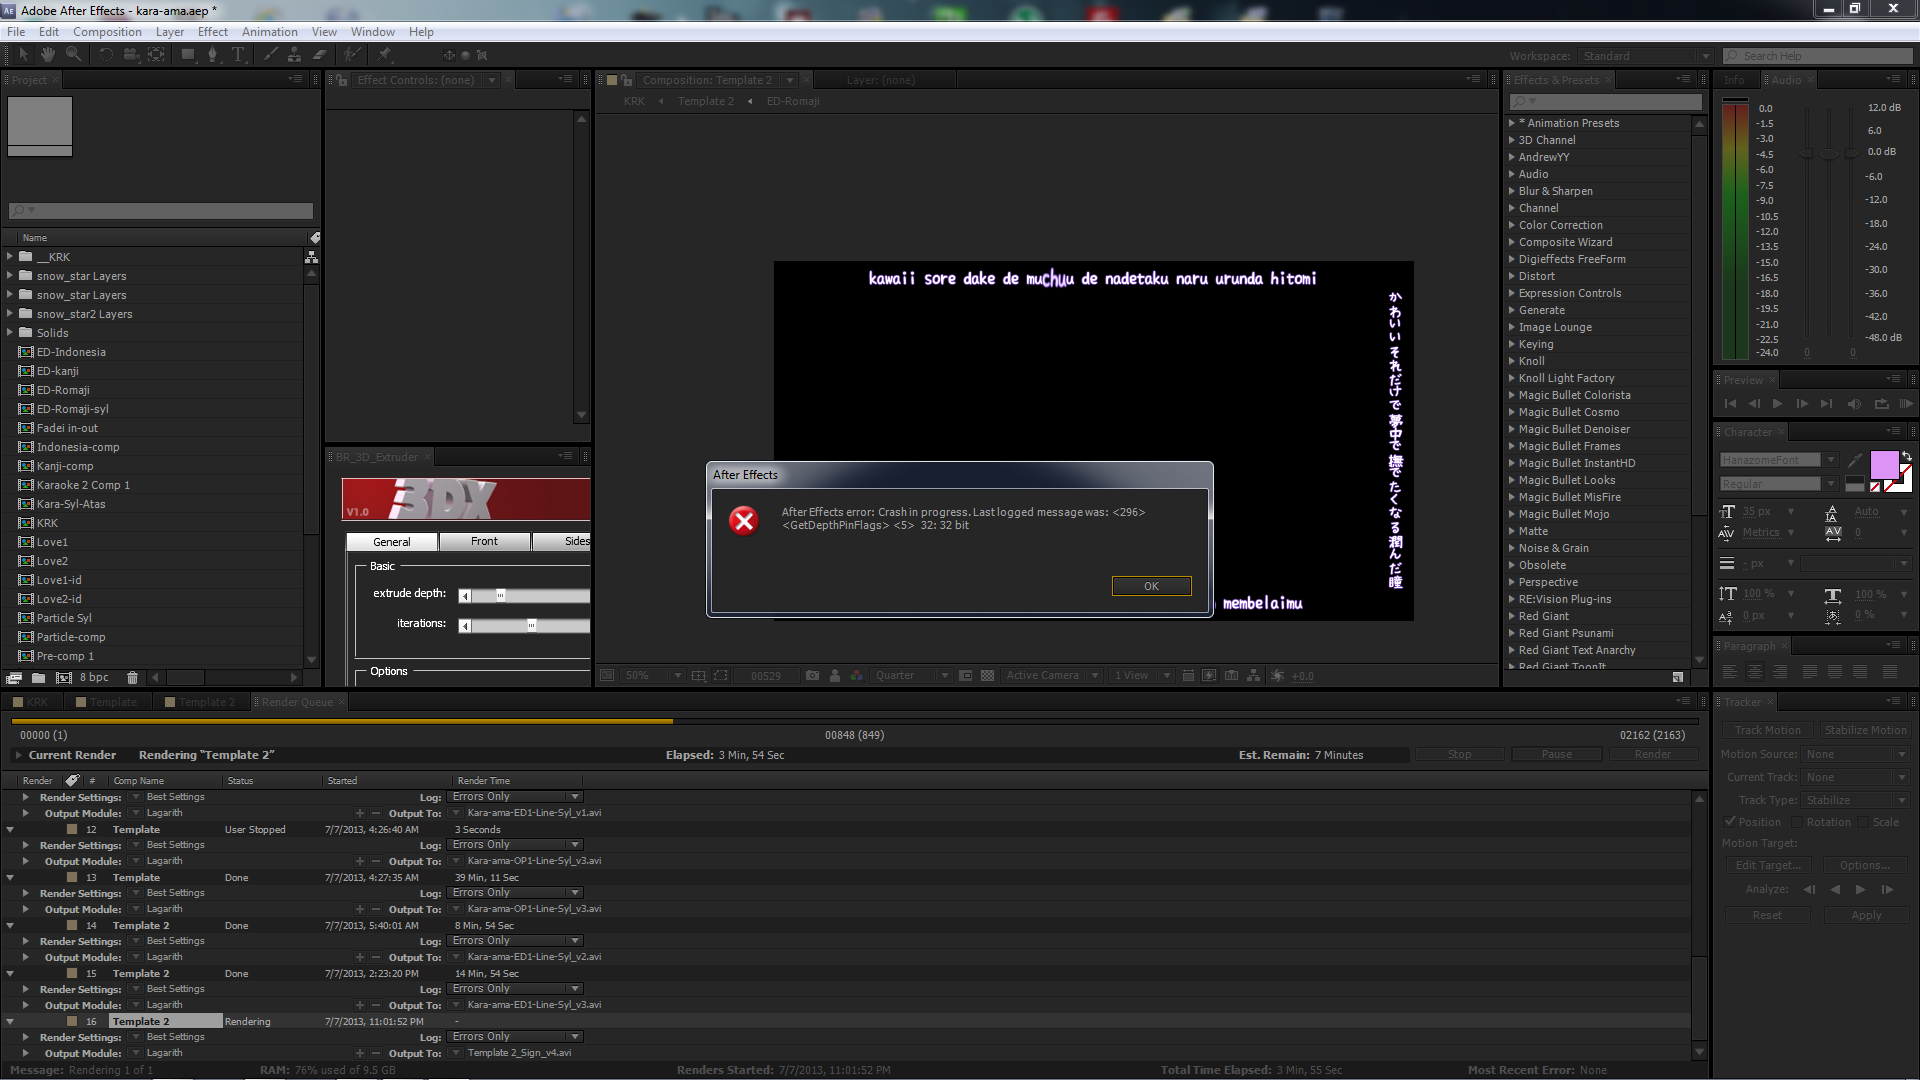Open the Active Camera dropdown
1920x1080 pixels.
1052,676
